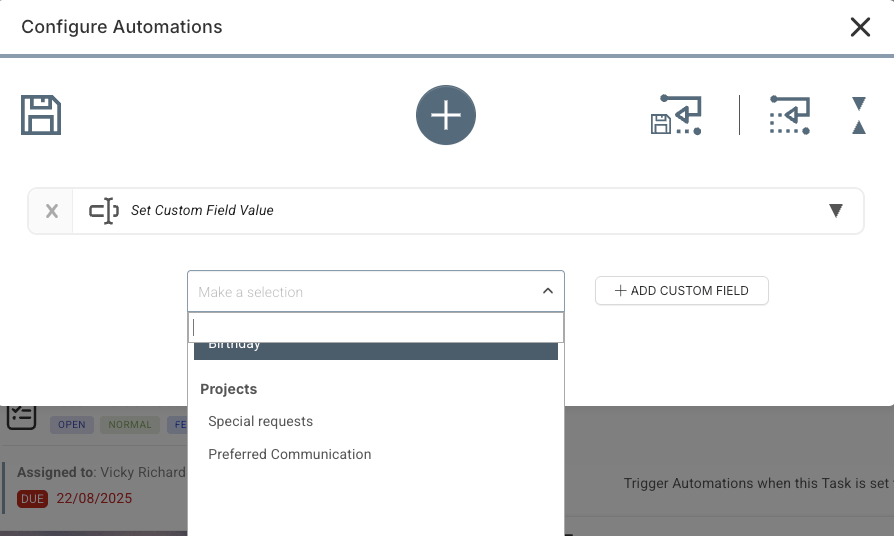Click the due date 22/08/2025

coord(94,498)
